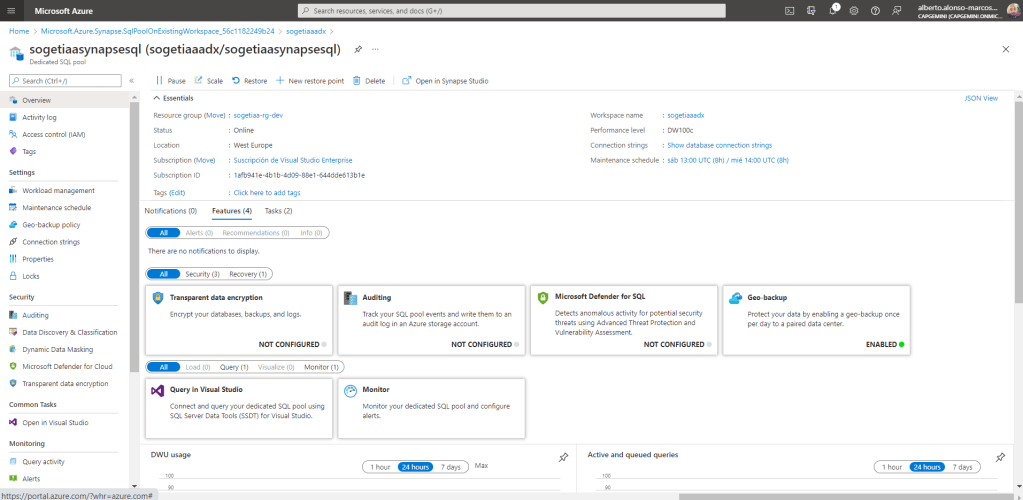Click the Pause button in the toolbar
Viewport: 1023px width, 500px height.
tap(171, 81)
